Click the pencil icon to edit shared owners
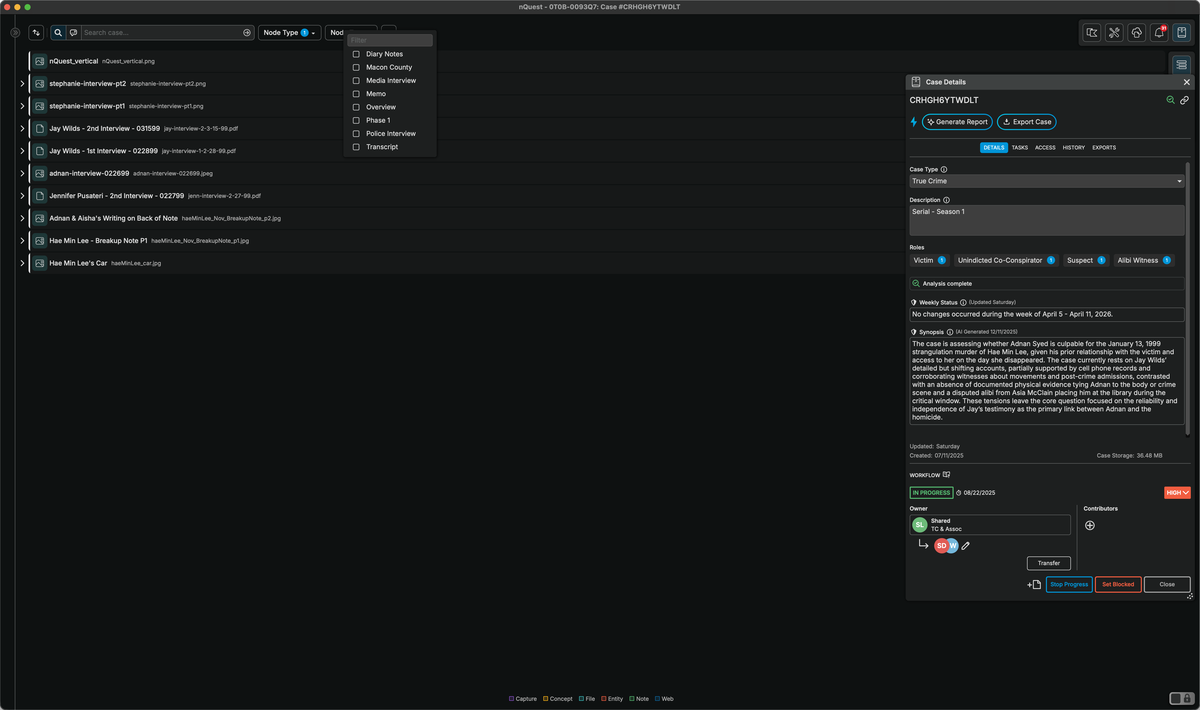The height and width of the screenshot is (710, 1200). coord(965,545)
